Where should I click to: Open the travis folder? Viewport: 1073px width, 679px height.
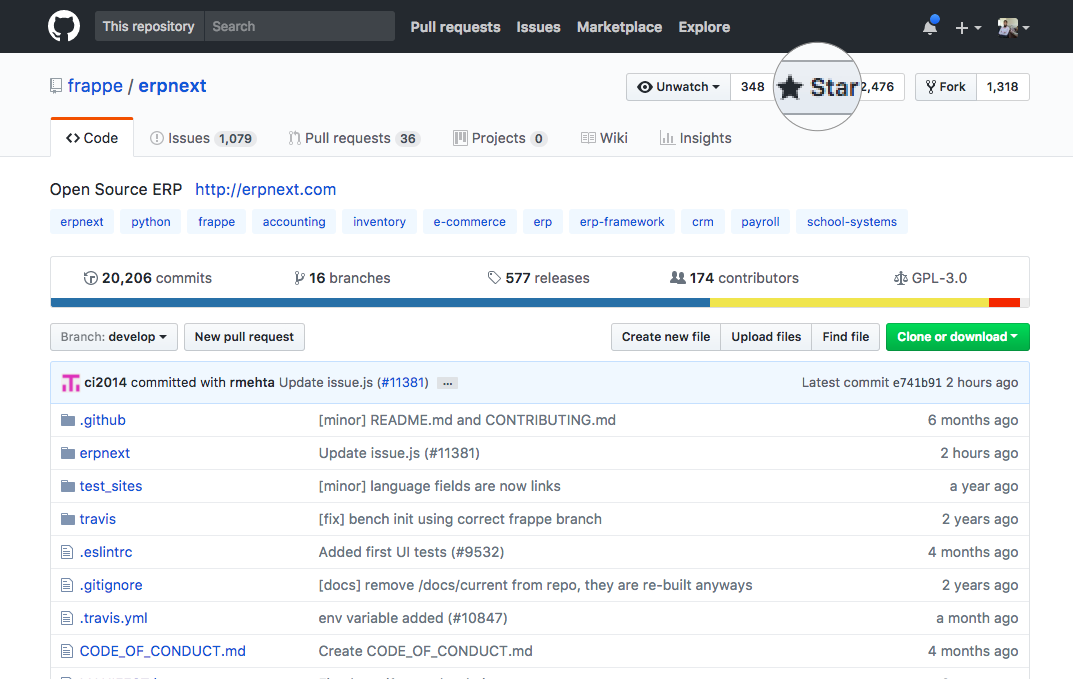pos(98,519)
